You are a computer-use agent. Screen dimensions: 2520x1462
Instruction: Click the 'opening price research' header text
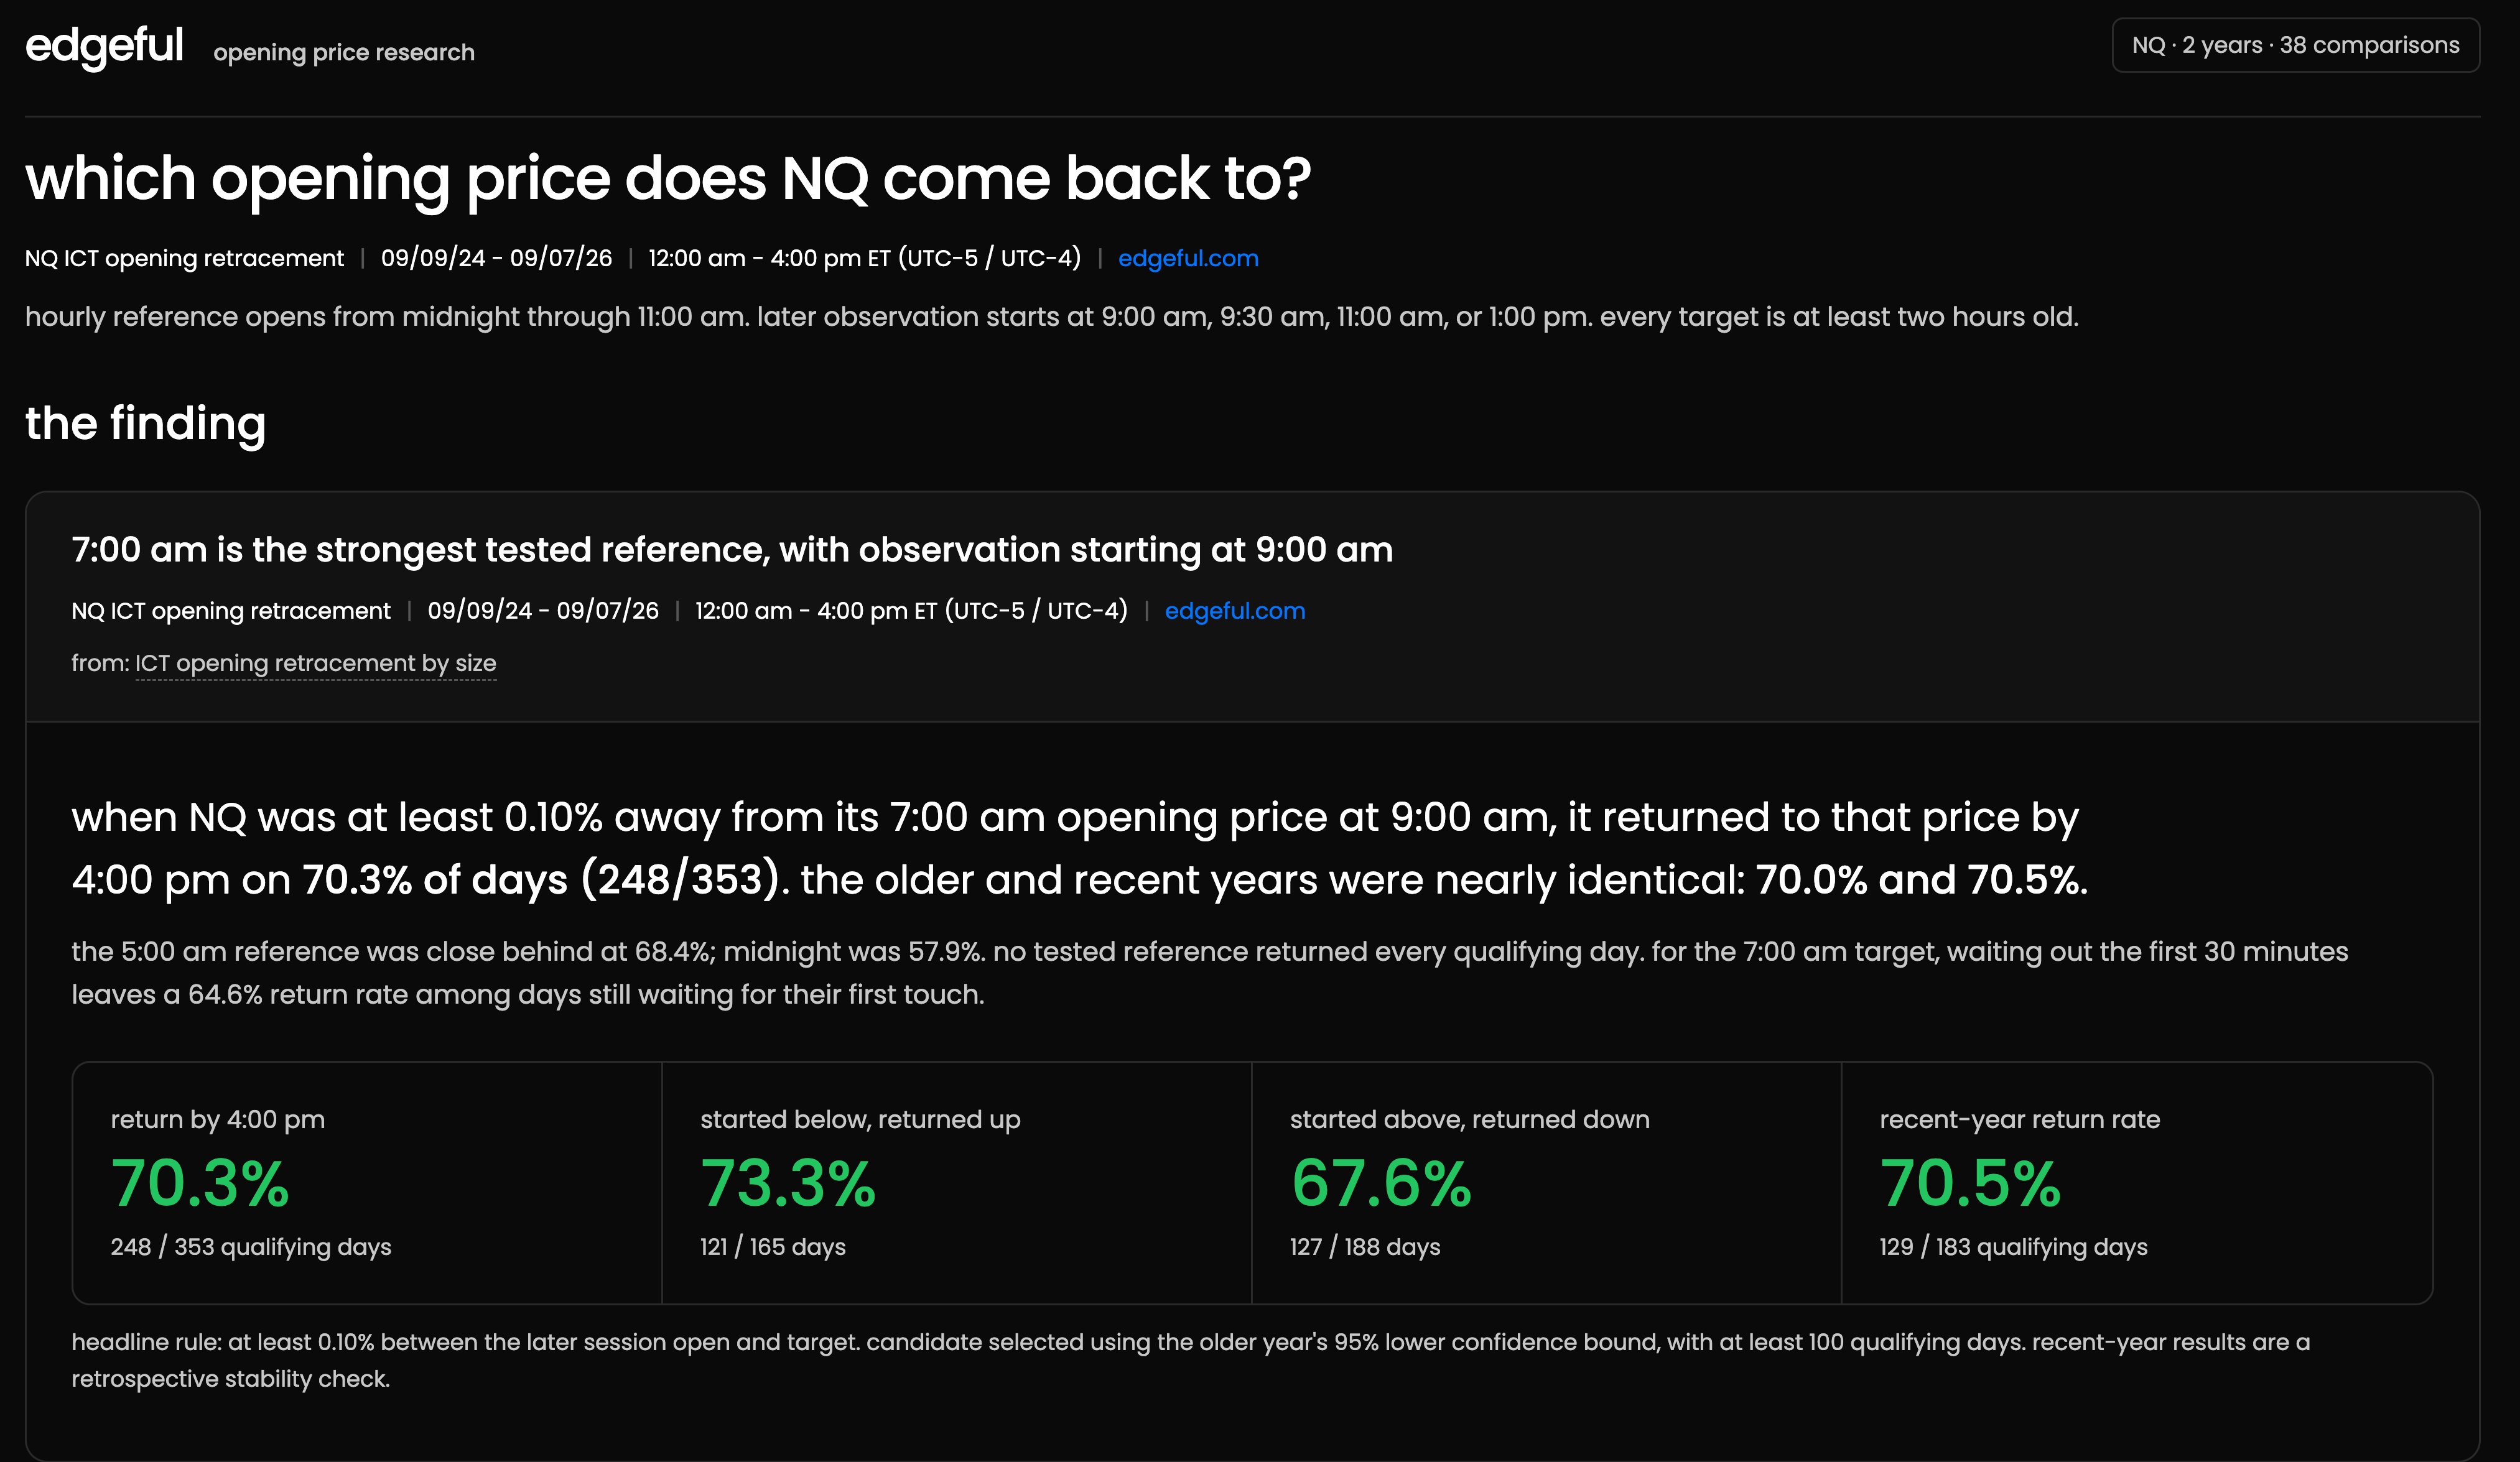click(344, 52)
